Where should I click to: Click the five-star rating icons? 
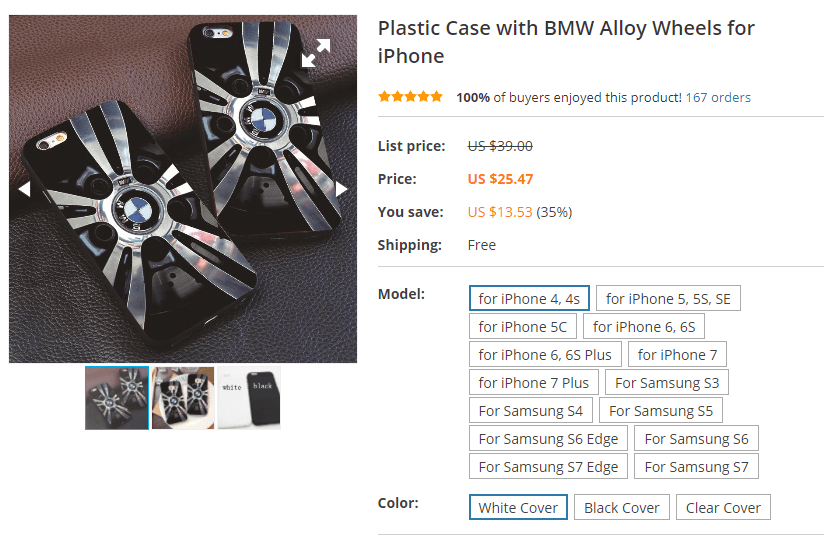410,97
